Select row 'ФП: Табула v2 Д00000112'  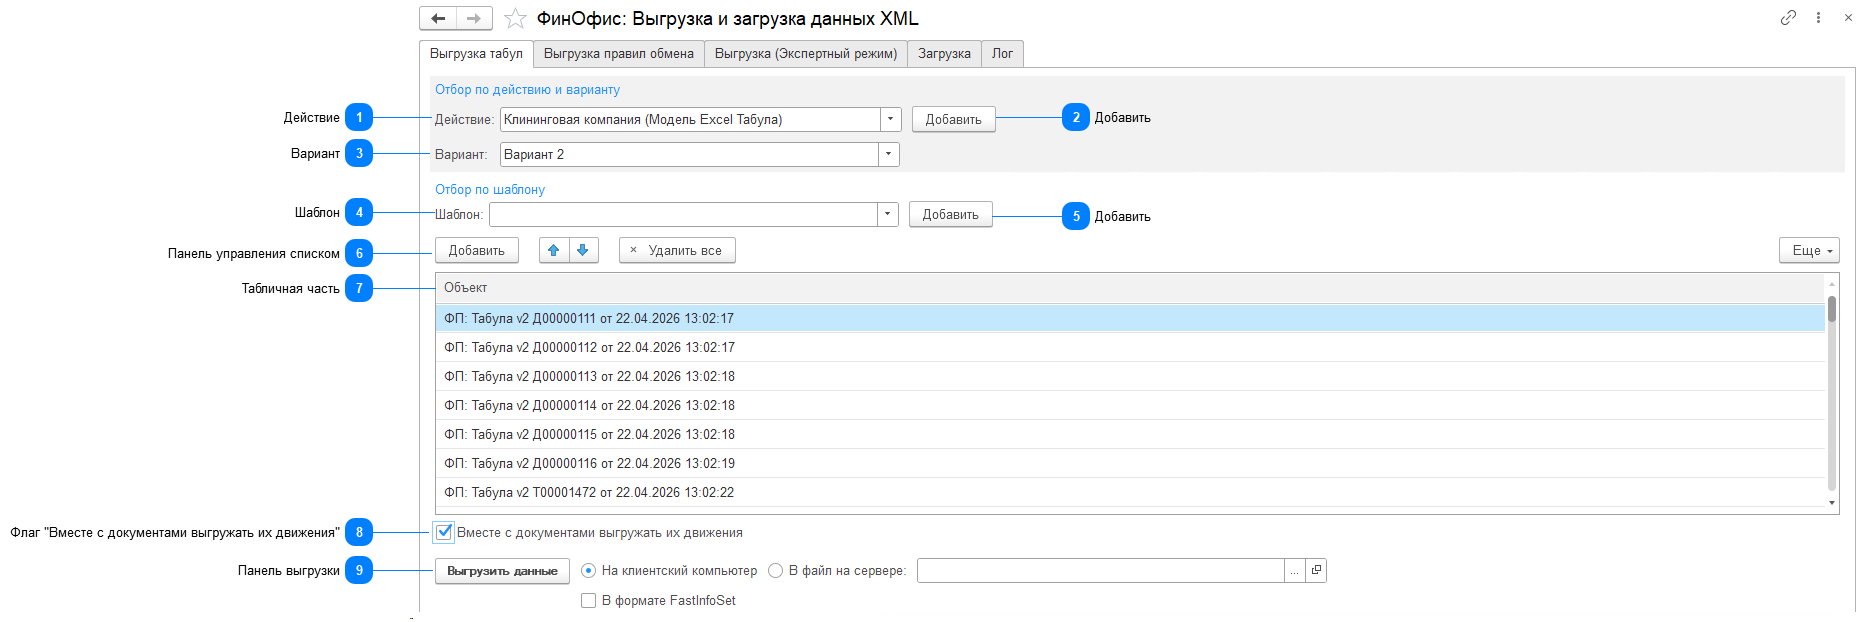pyautogui.click(x=1130, y=347)
